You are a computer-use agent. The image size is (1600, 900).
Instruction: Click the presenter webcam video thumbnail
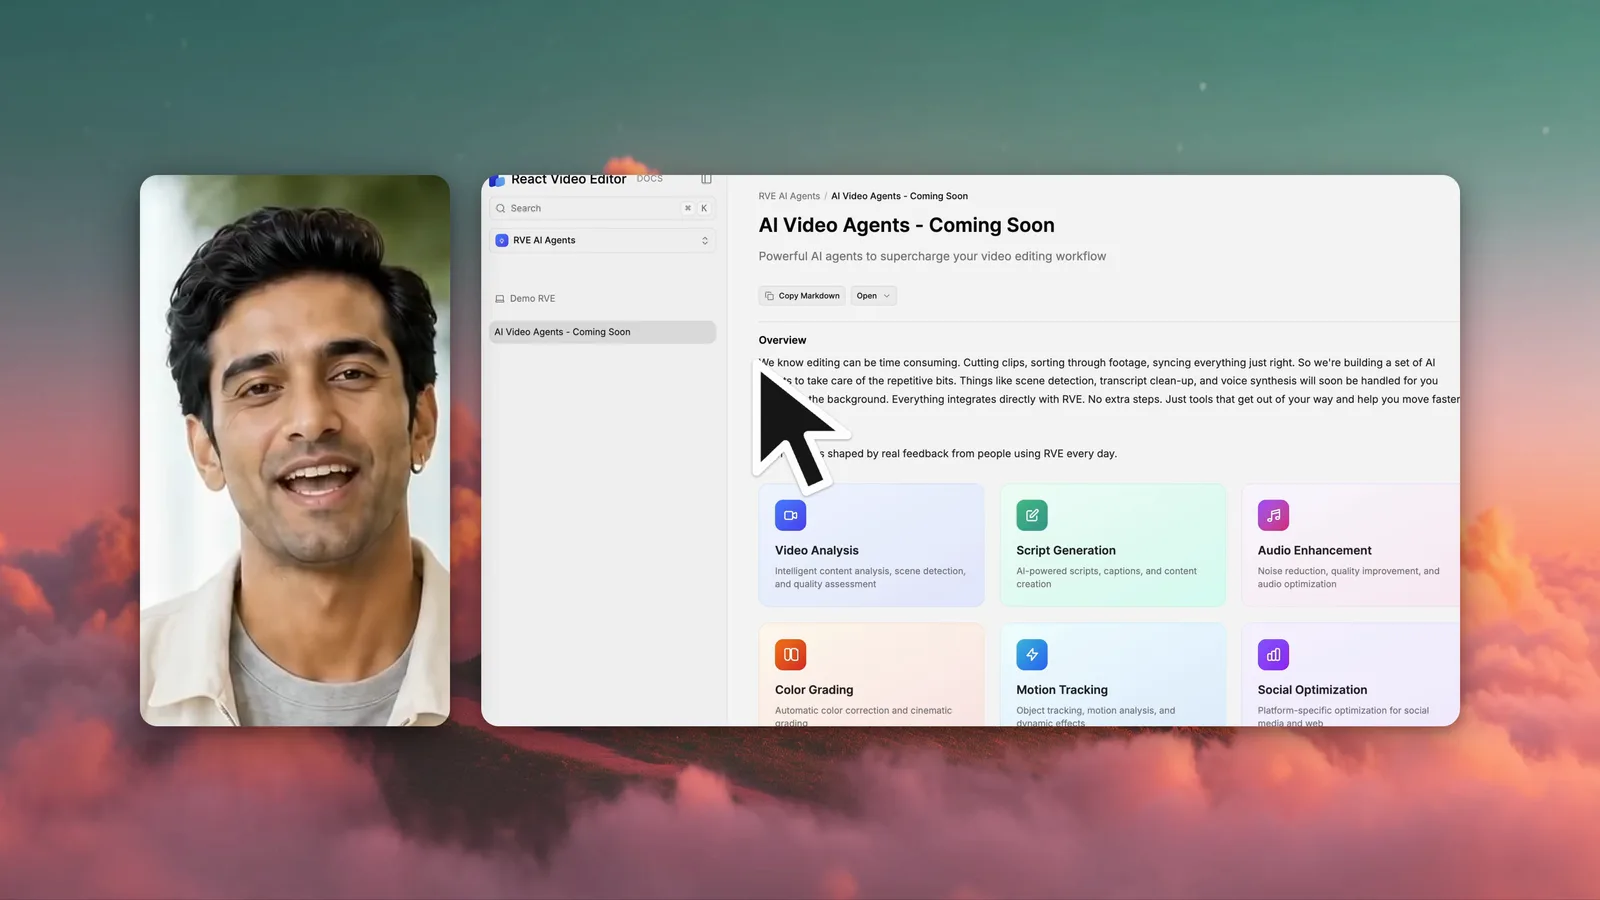[x=295, y=451]
